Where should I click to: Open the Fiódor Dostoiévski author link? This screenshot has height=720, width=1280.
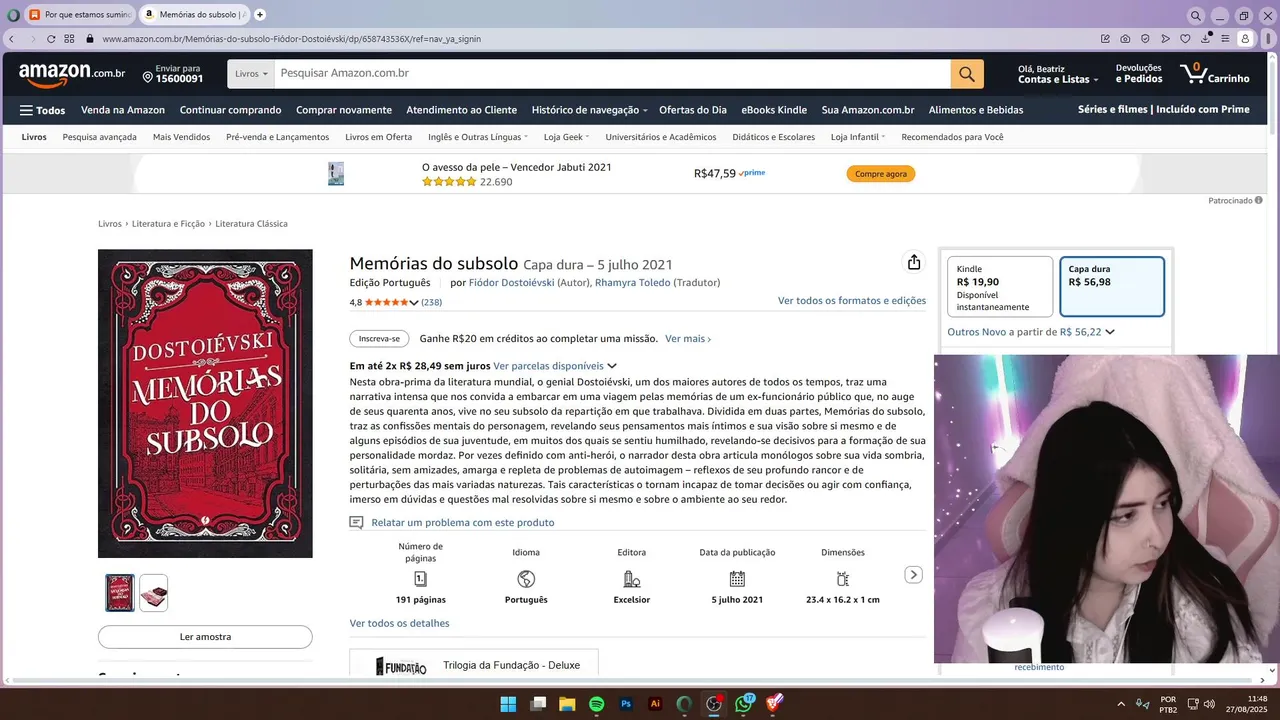511,283
